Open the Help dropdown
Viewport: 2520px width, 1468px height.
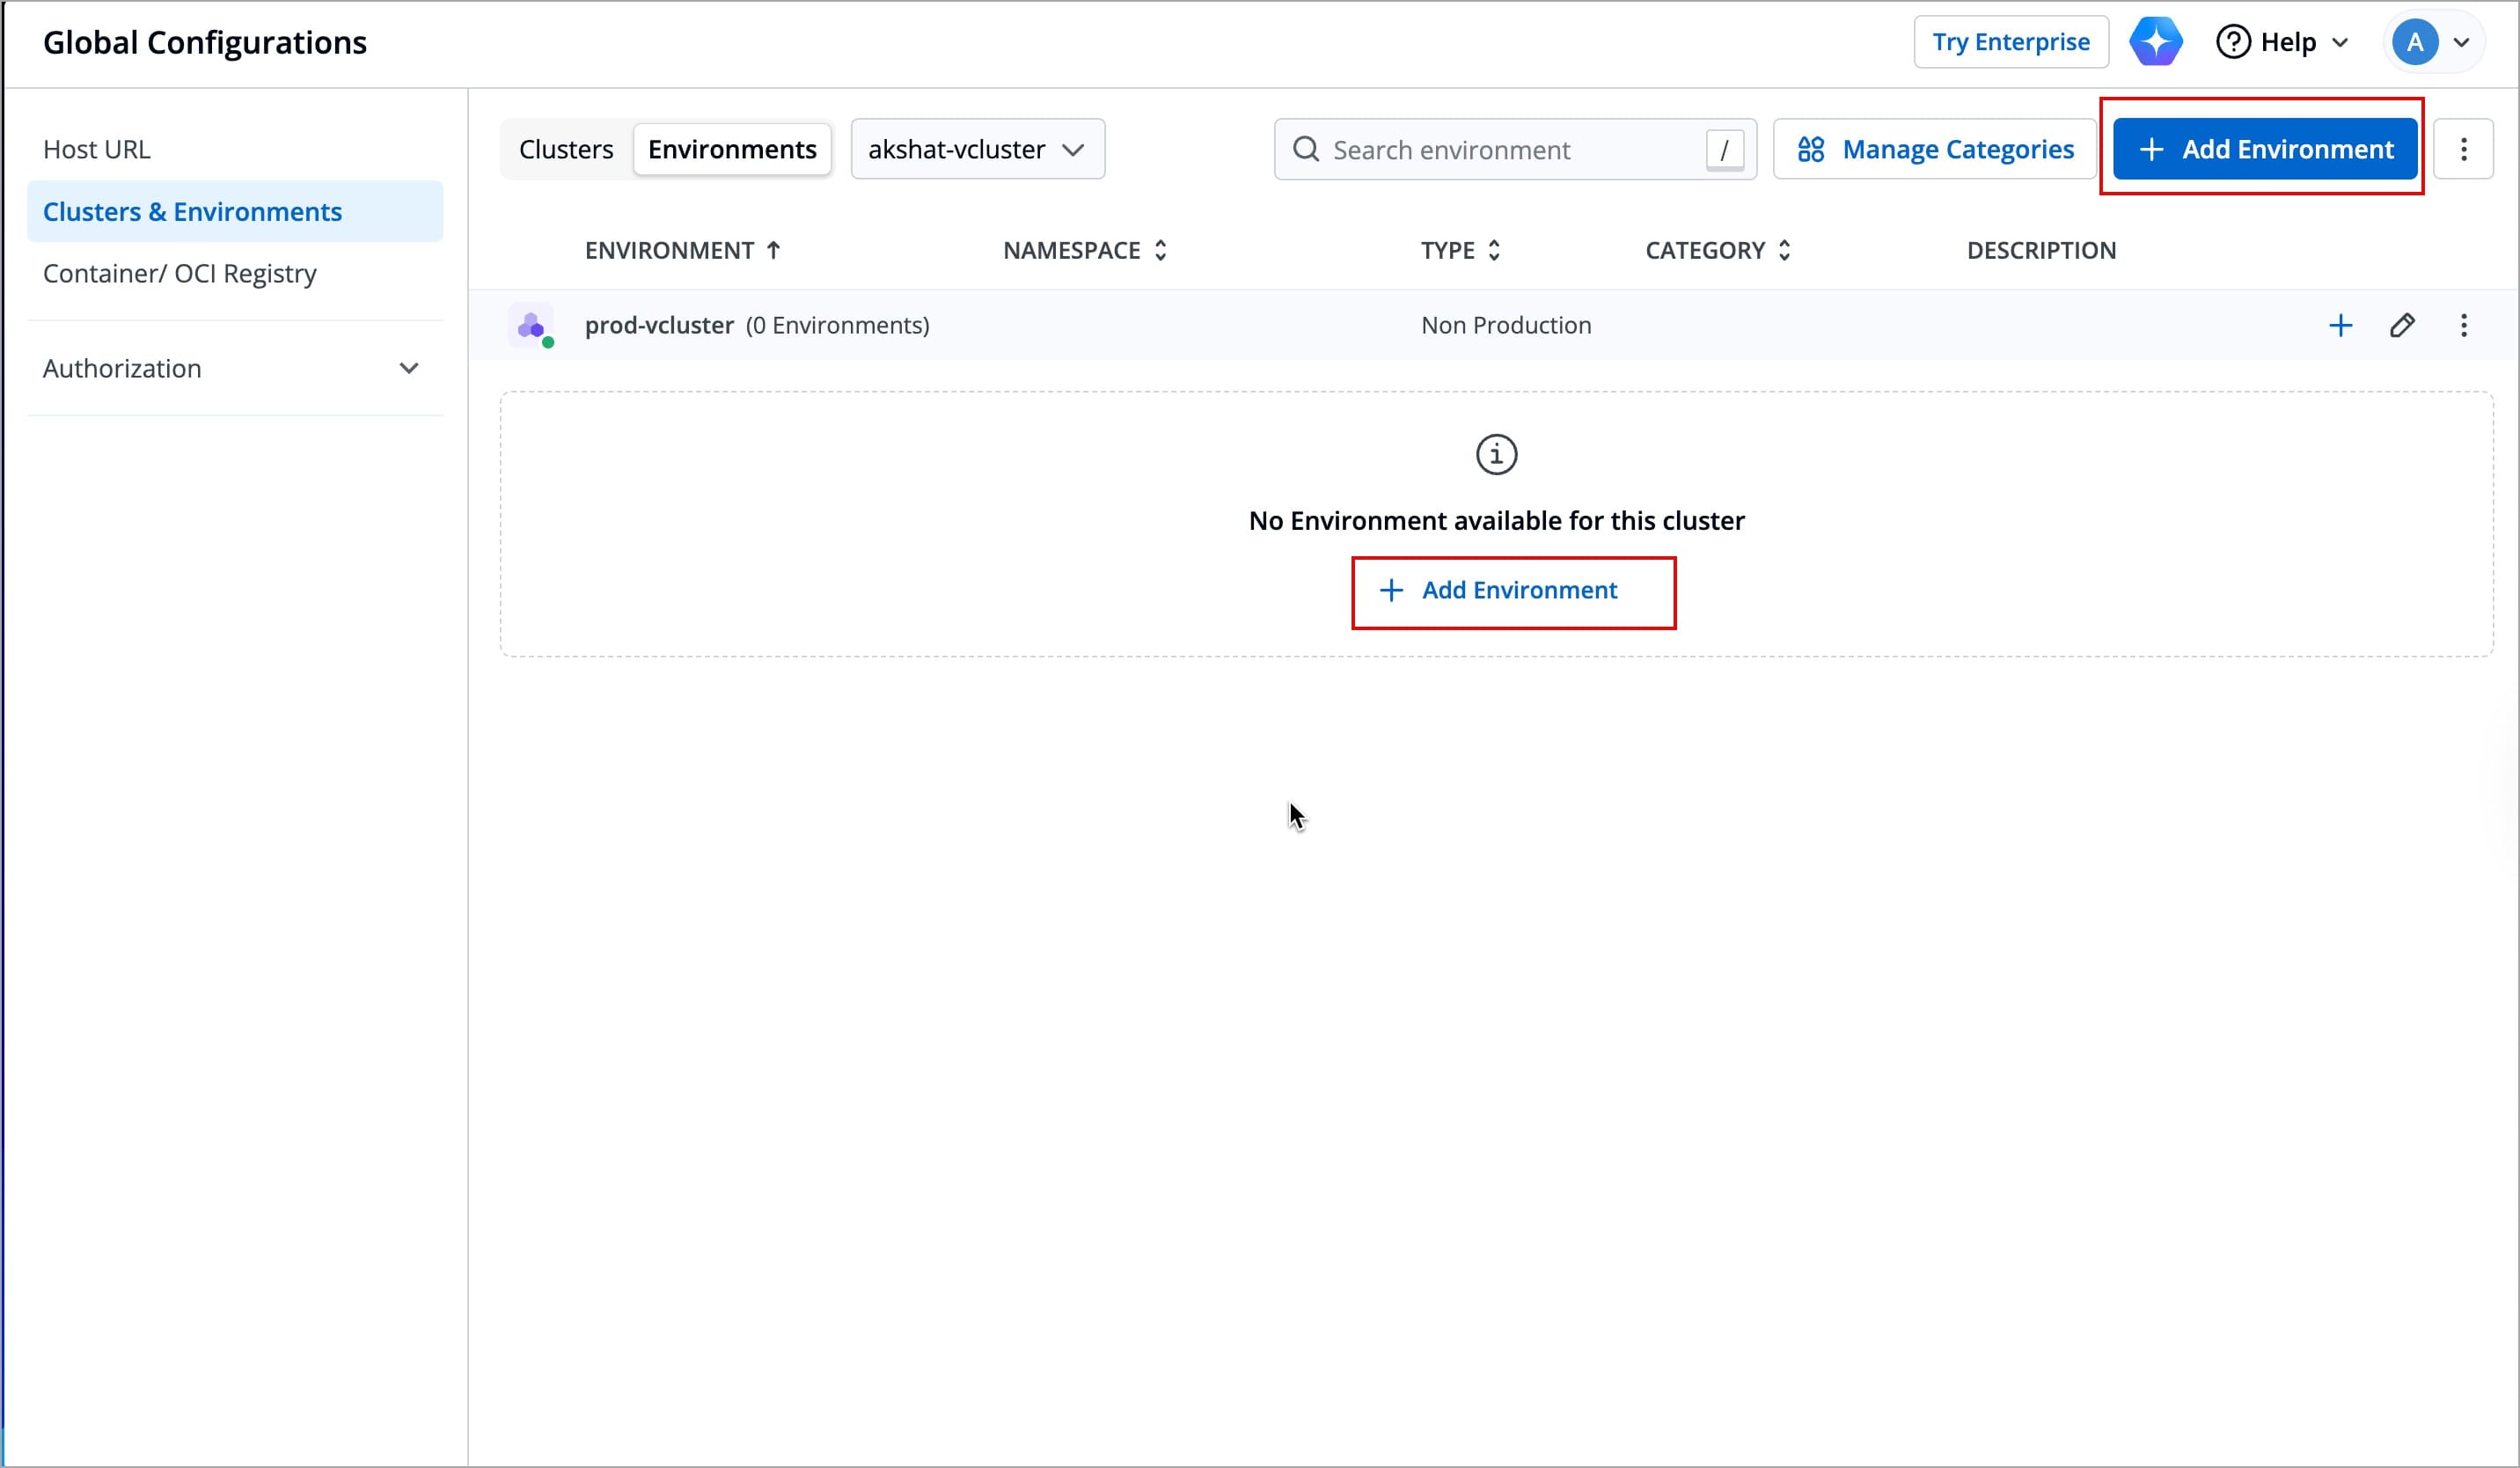(x=2283, y=41)
